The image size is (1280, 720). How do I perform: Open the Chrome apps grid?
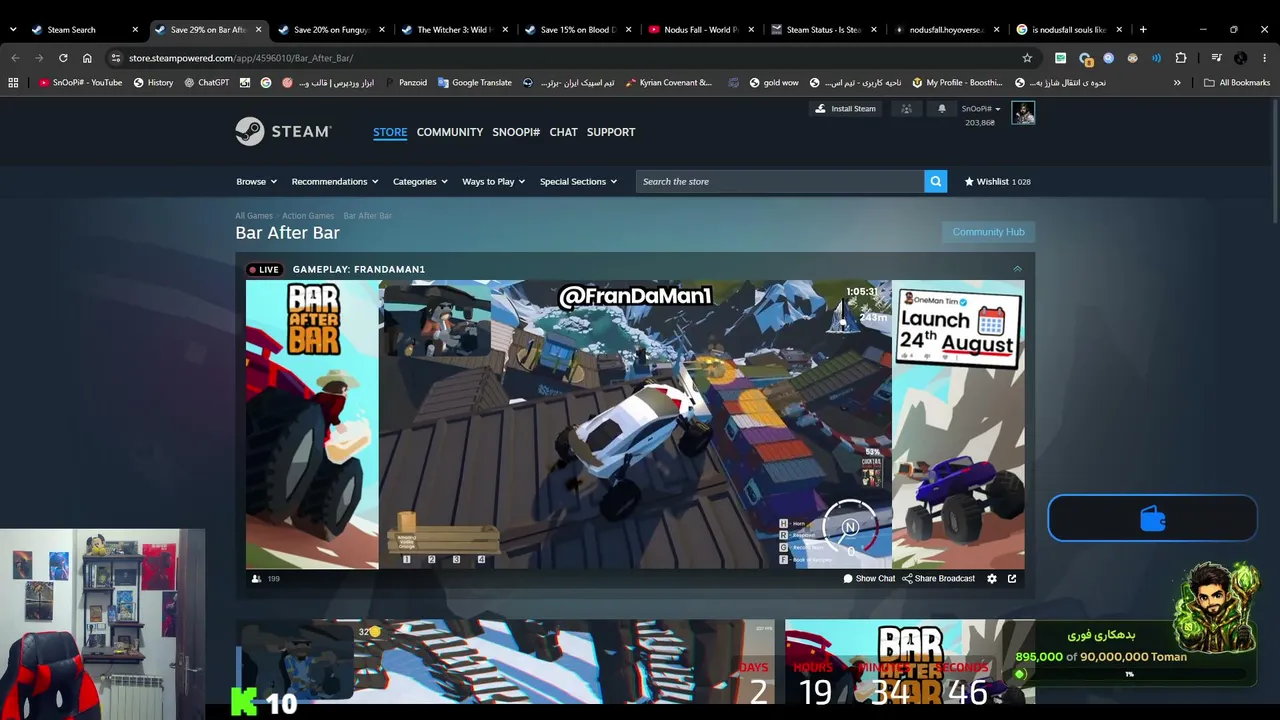click(13, 82)
